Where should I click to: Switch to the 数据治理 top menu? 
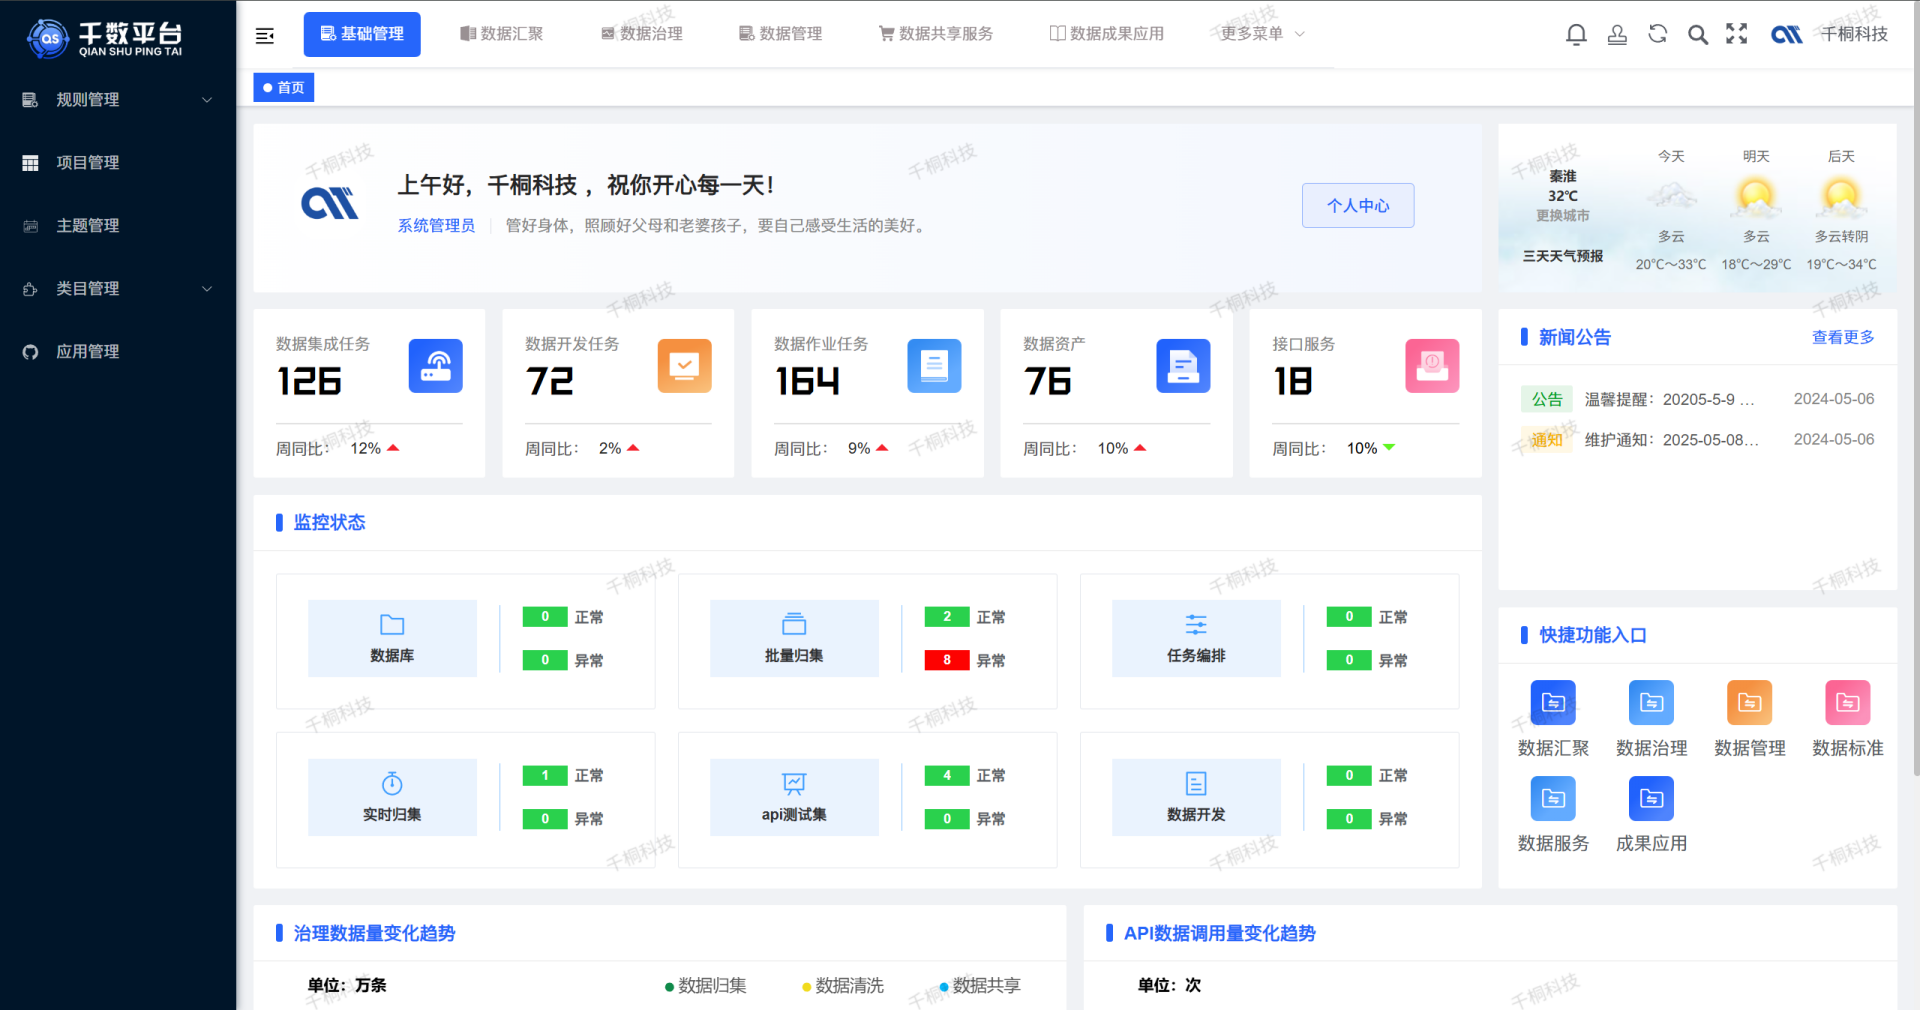click(641, 34)
